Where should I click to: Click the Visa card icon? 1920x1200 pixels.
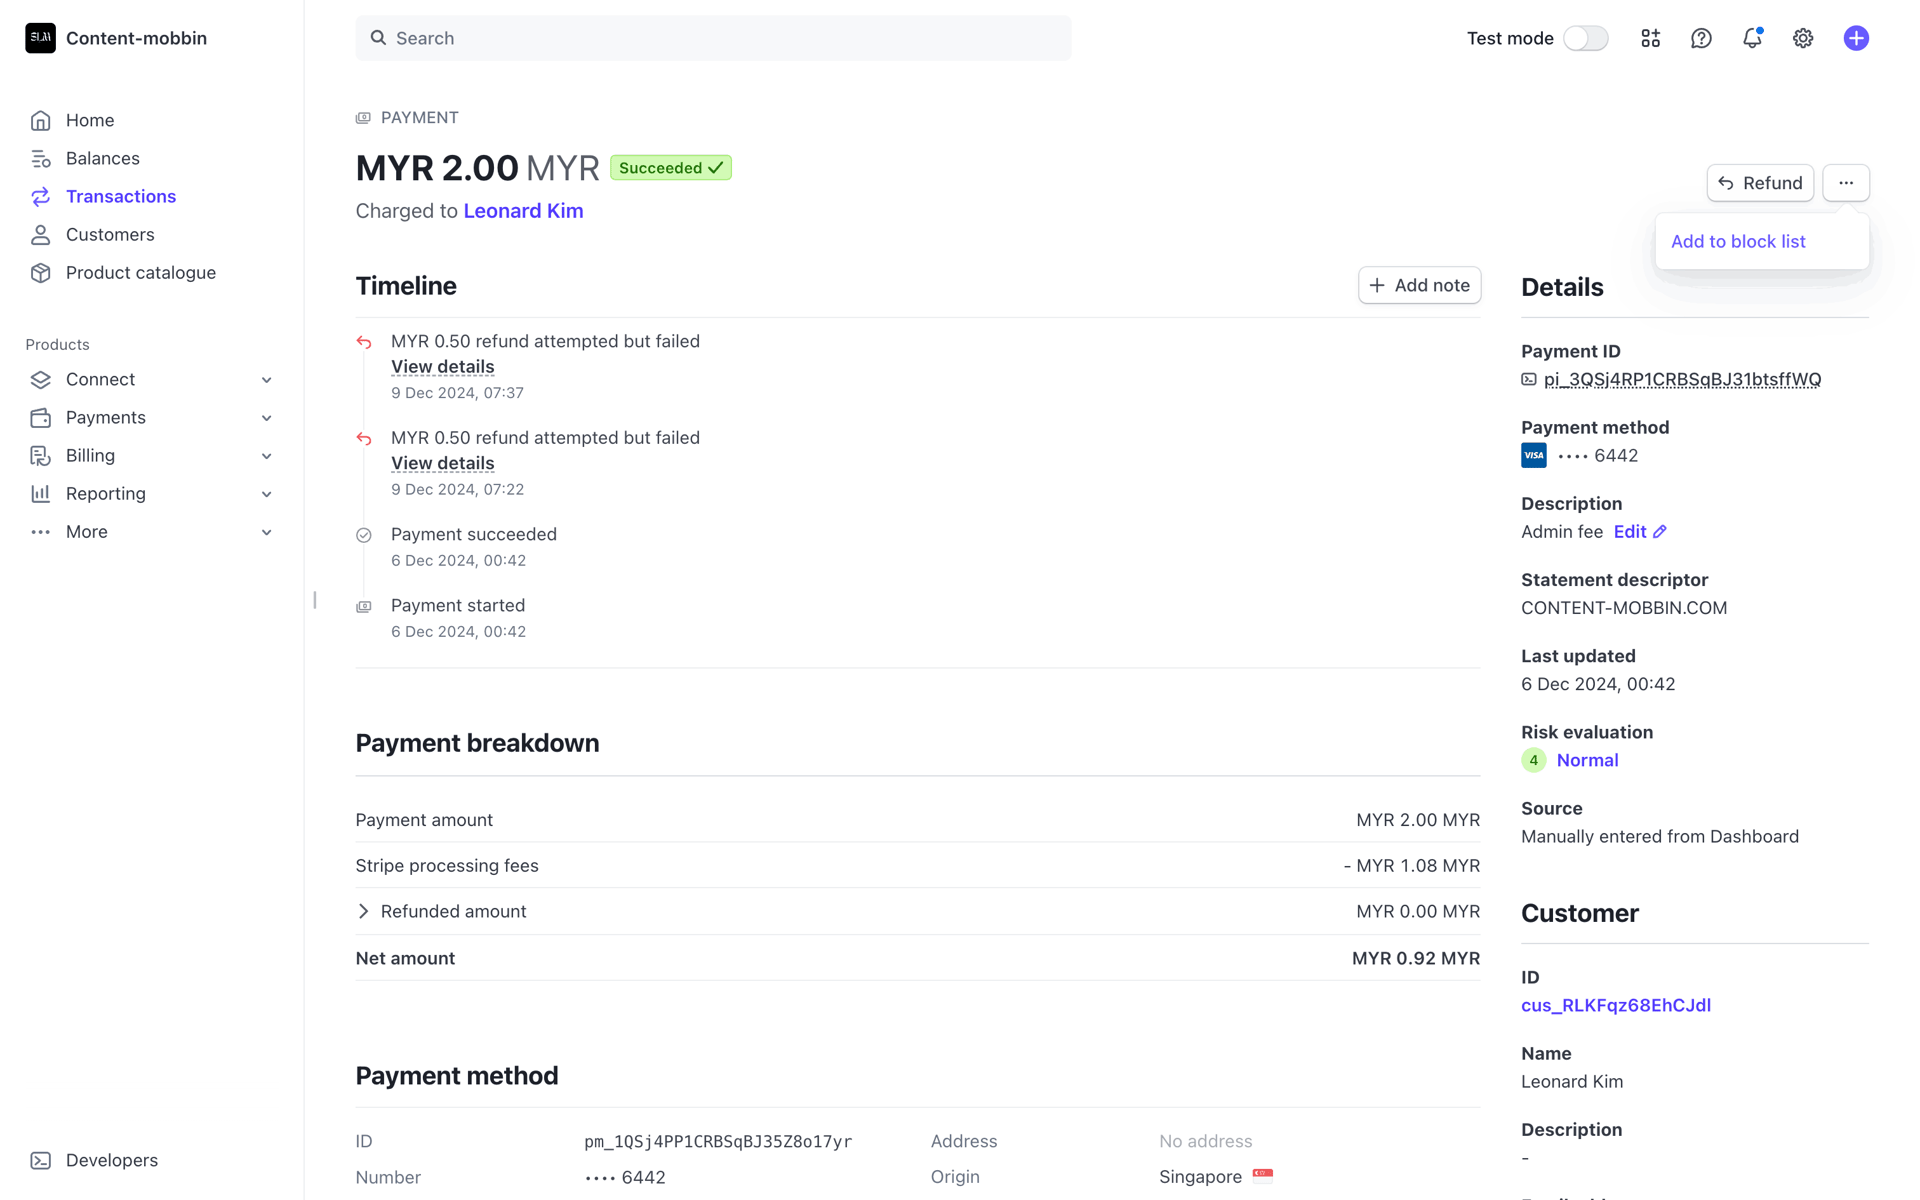pyautogui.click(x=1533, y=455)
